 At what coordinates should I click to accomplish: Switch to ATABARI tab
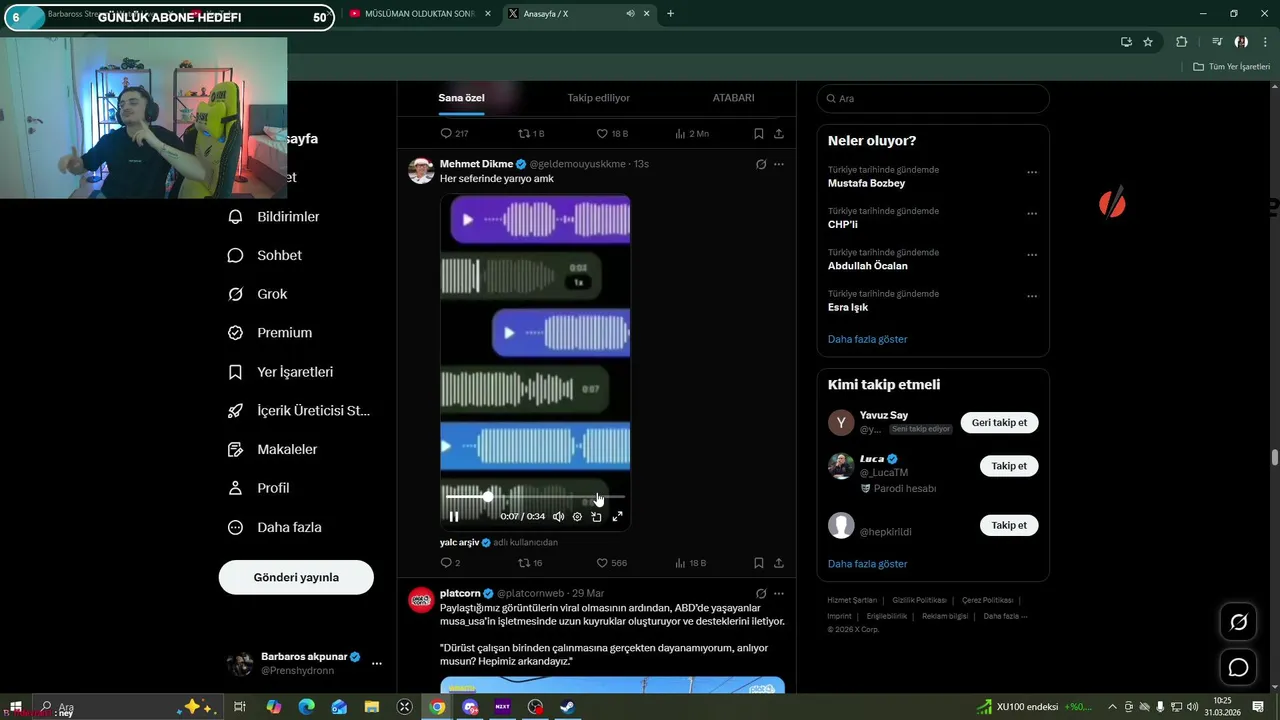[733, 98]
